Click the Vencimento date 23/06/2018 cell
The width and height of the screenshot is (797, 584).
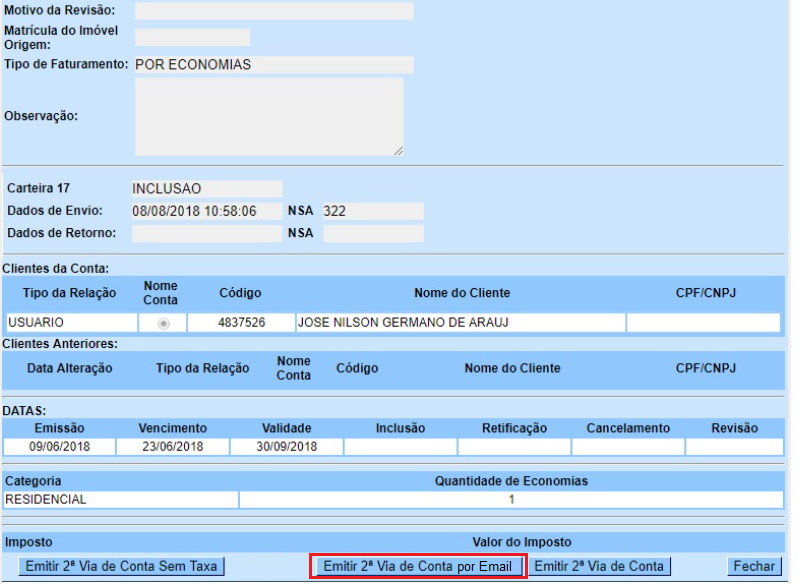[x=172, y=447]
